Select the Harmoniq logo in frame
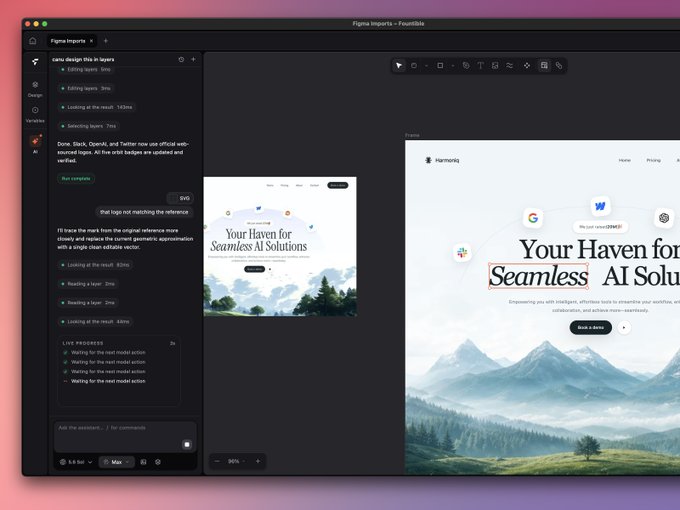Screen dimensions: 680x510 [x=441, y=160]
